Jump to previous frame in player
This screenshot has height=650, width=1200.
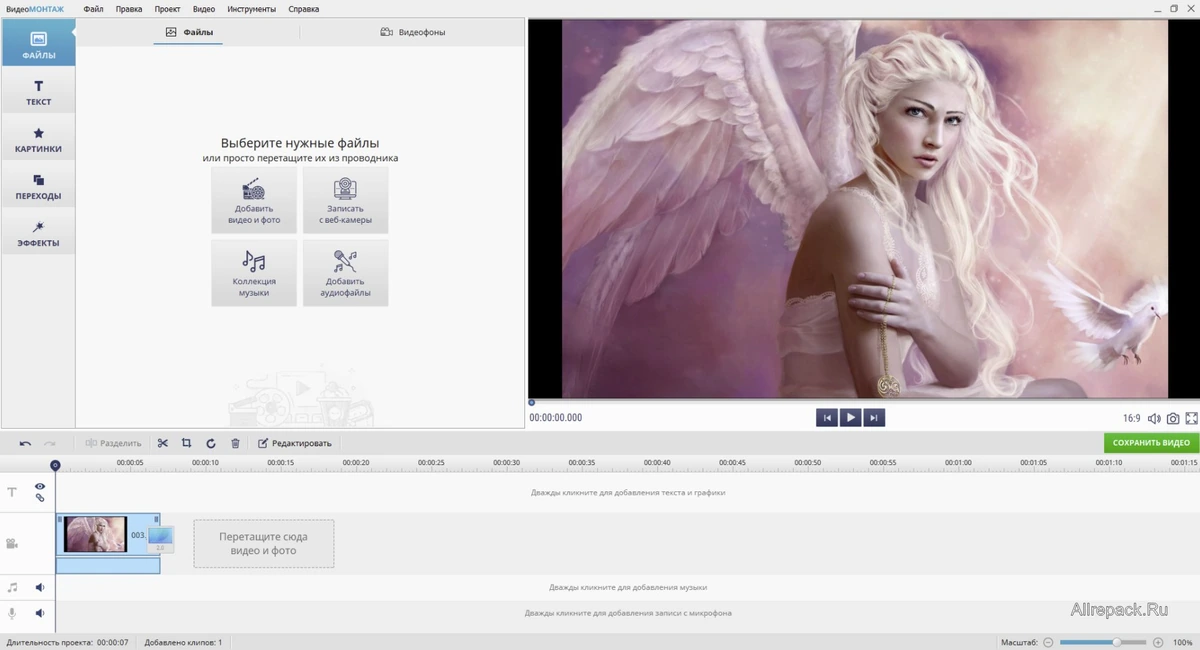point(827,418)
